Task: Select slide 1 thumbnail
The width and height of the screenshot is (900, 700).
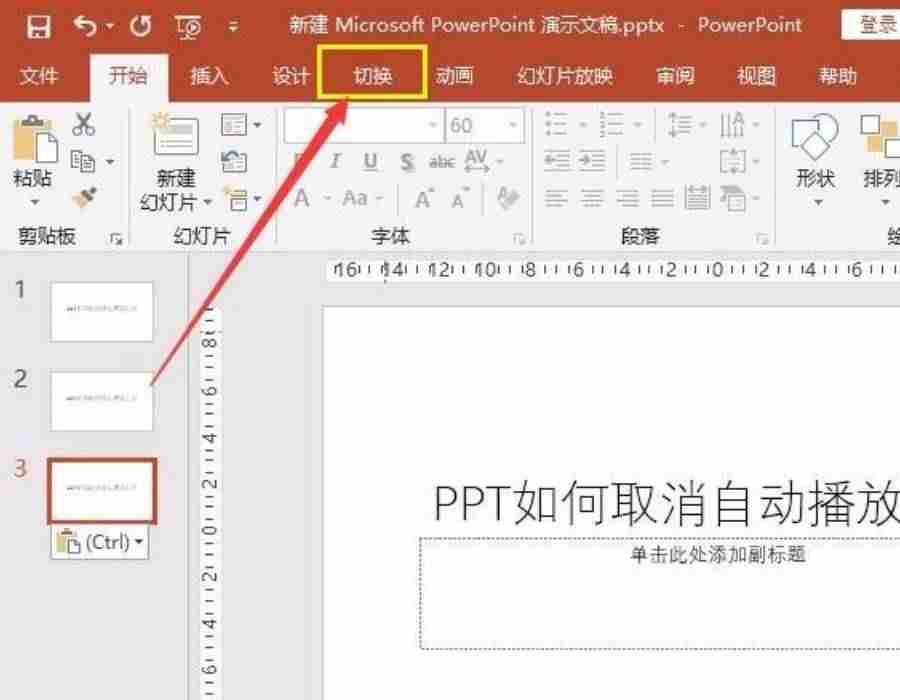Action: (x=102, y=312)
